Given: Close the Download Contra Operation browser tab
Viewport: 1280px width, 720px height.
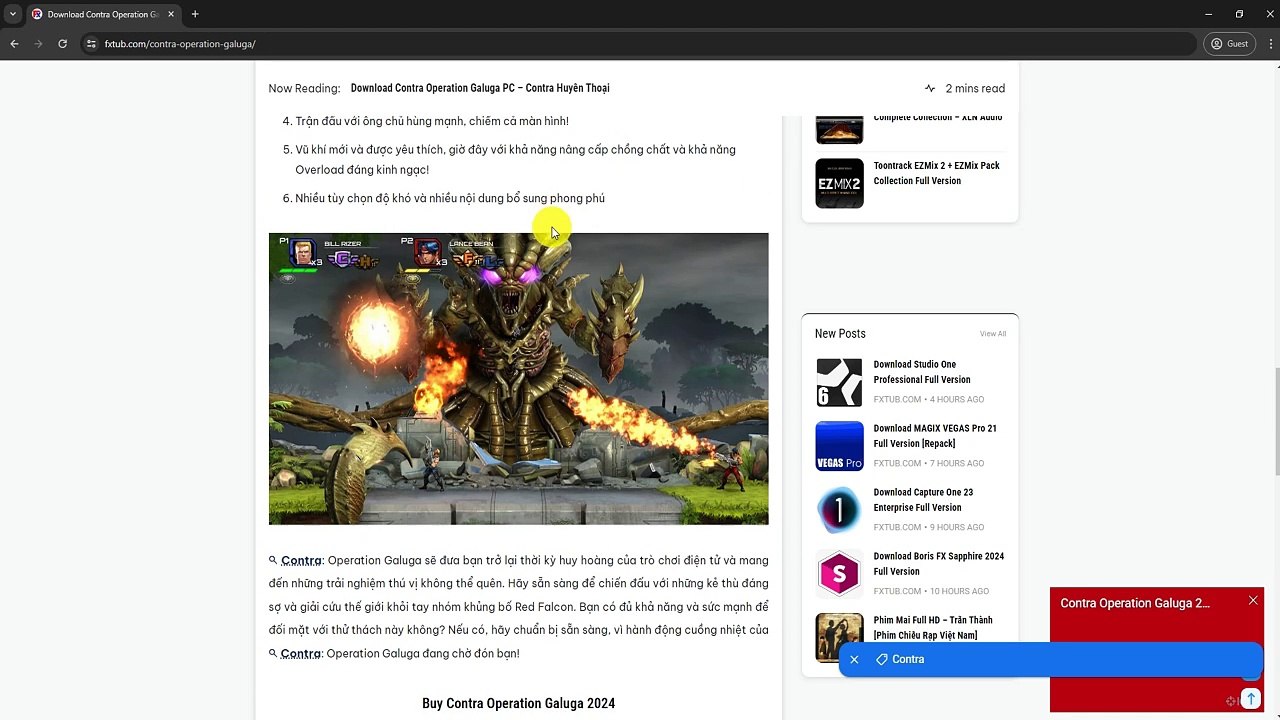Looking at the screenshot, I should pos(169,14).
